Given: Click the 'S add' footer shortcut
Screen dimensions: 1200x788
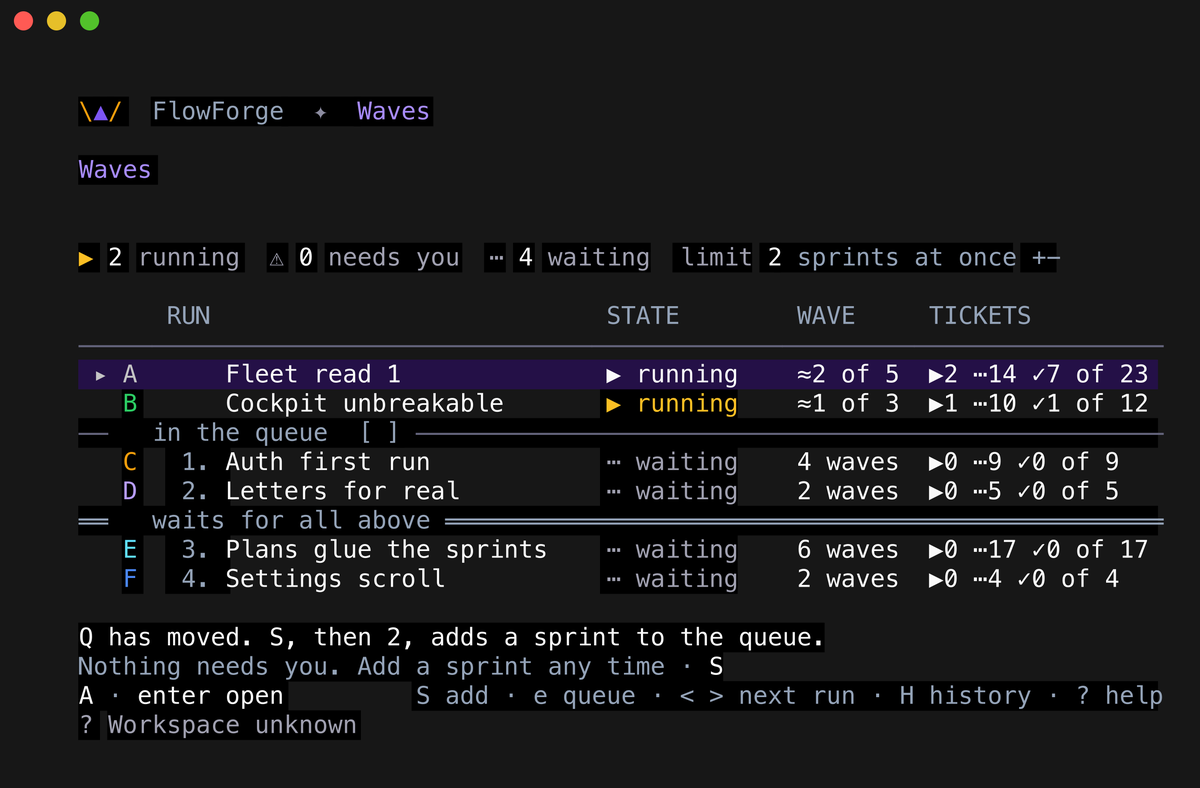Looking at the screenshot, I should click(452, 695).
